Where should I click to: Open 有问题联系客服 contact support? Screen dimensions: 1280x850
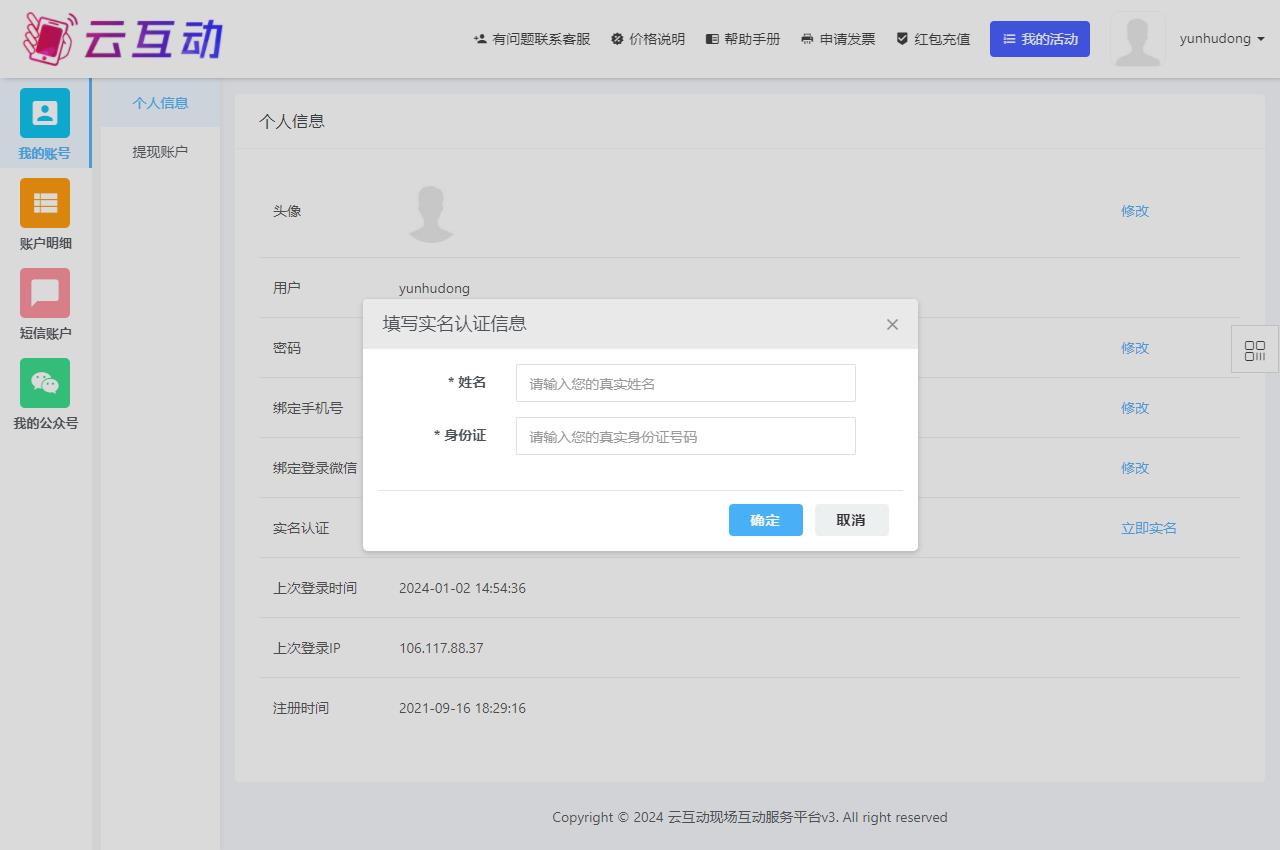pos(531,39)
